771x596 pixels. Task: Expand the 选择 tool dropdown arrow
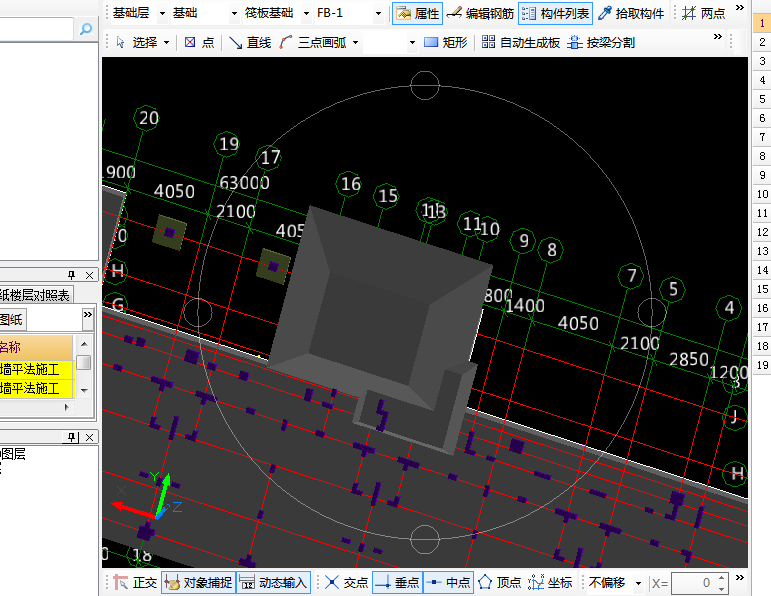[x=166, y=43]
